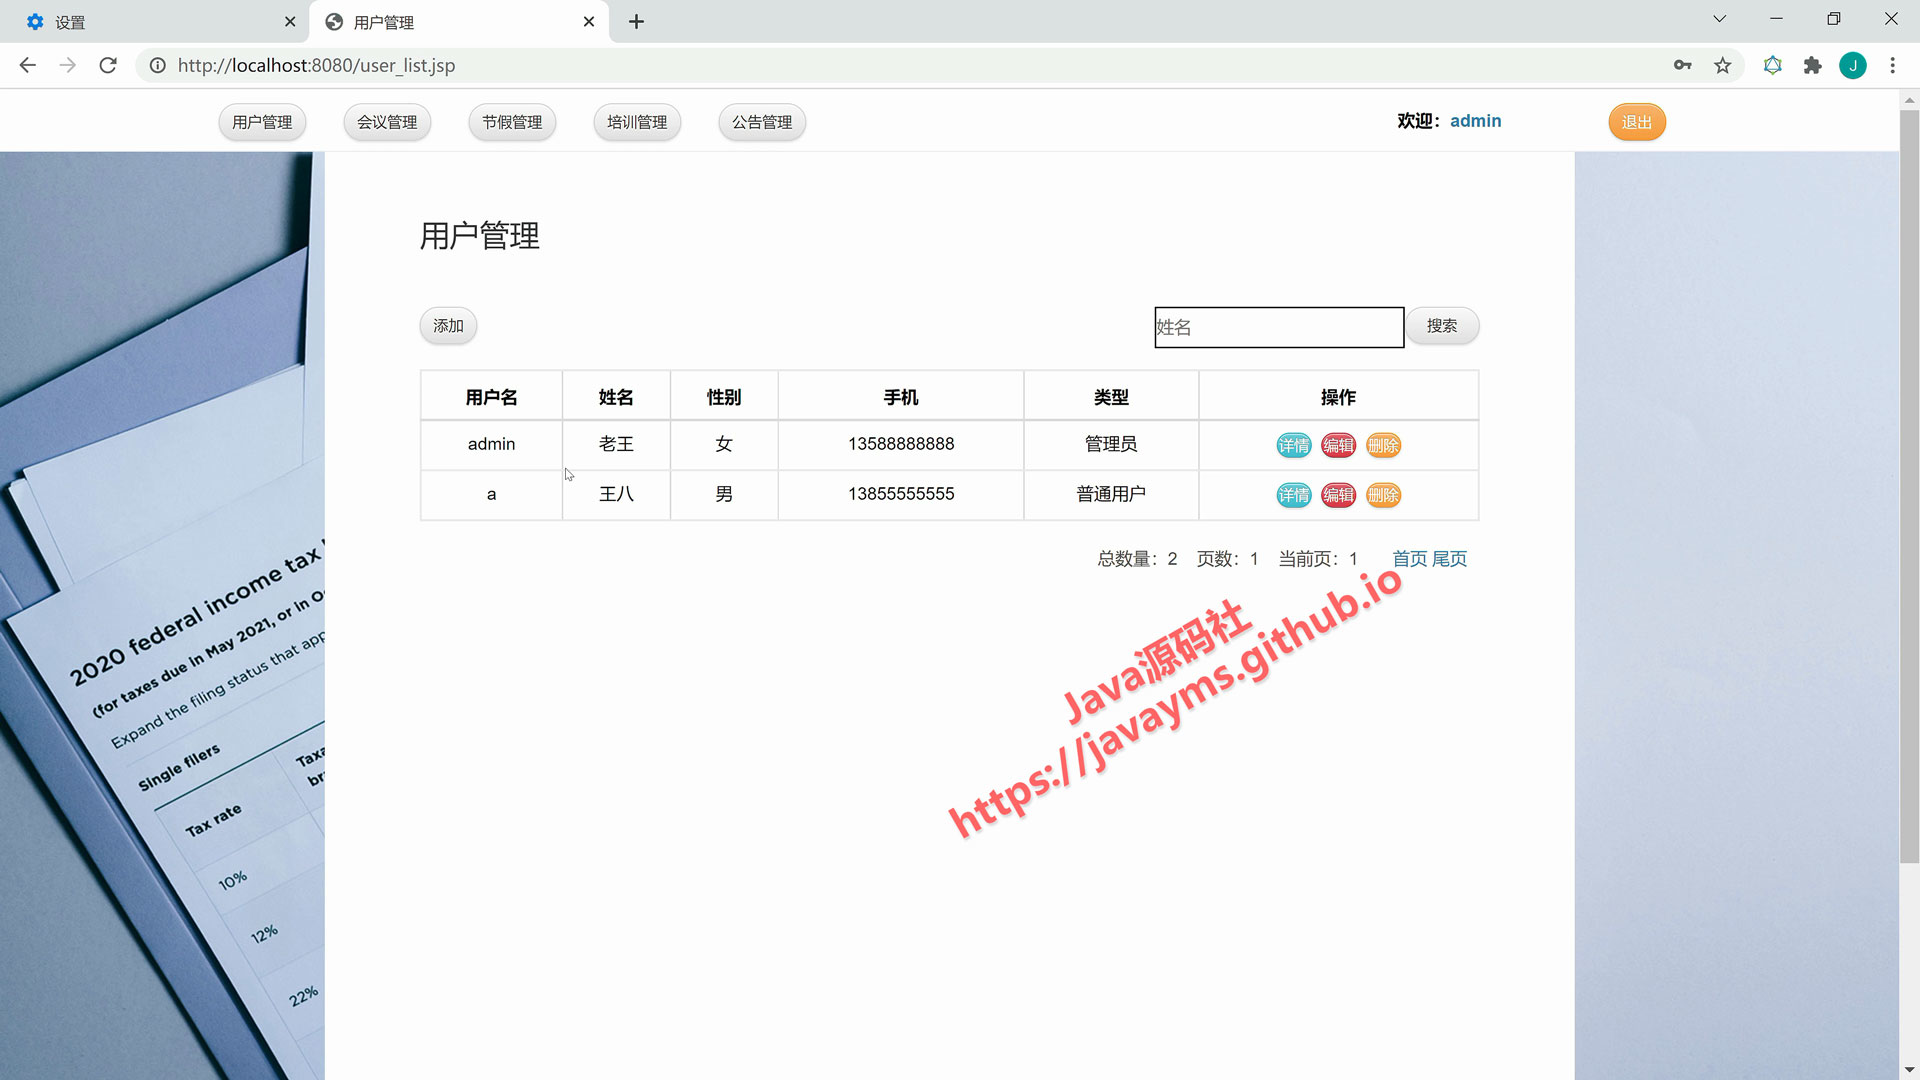Open 会议管理 navigation menu
The width and height of the screenshot is (1920, 1080).
387,122
